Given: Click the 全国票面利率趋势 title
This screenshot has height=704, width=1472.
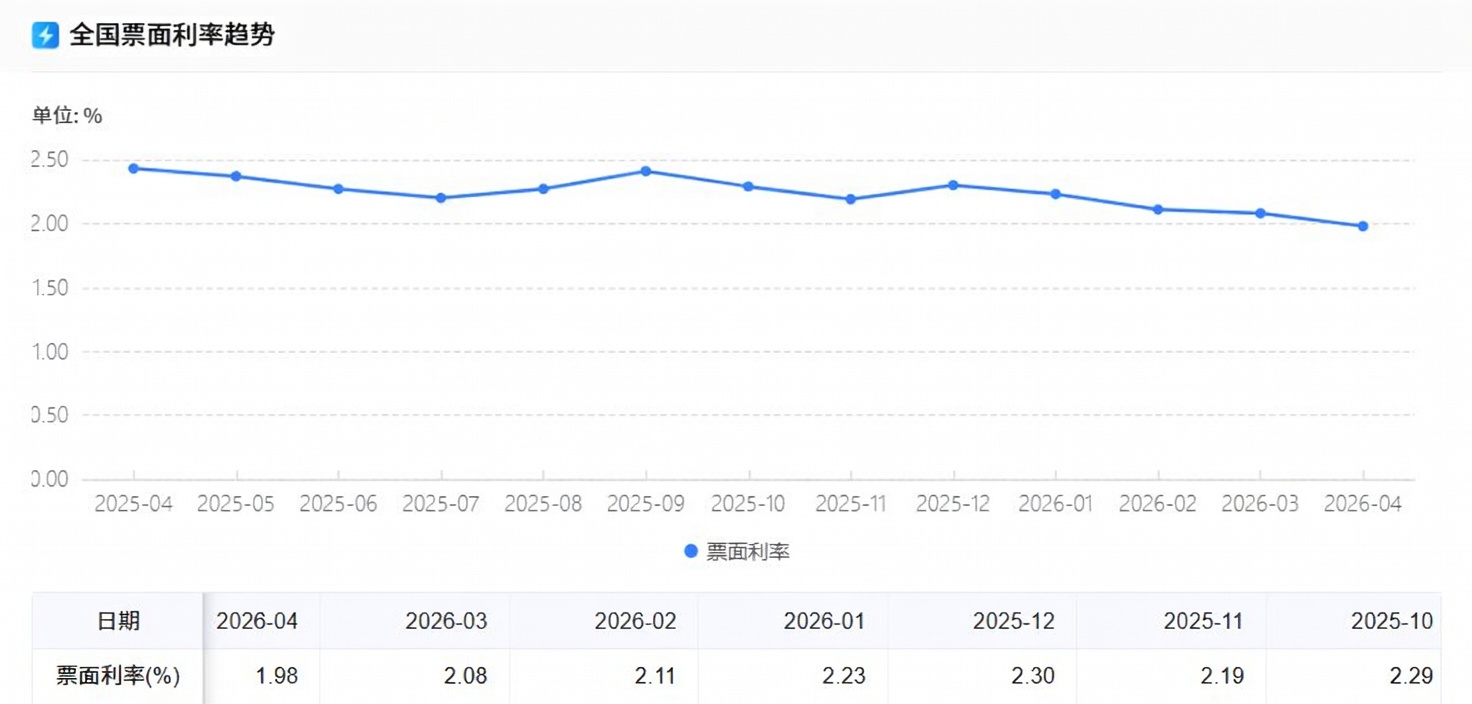Looking at the screenshot, I should click(173, 34).
